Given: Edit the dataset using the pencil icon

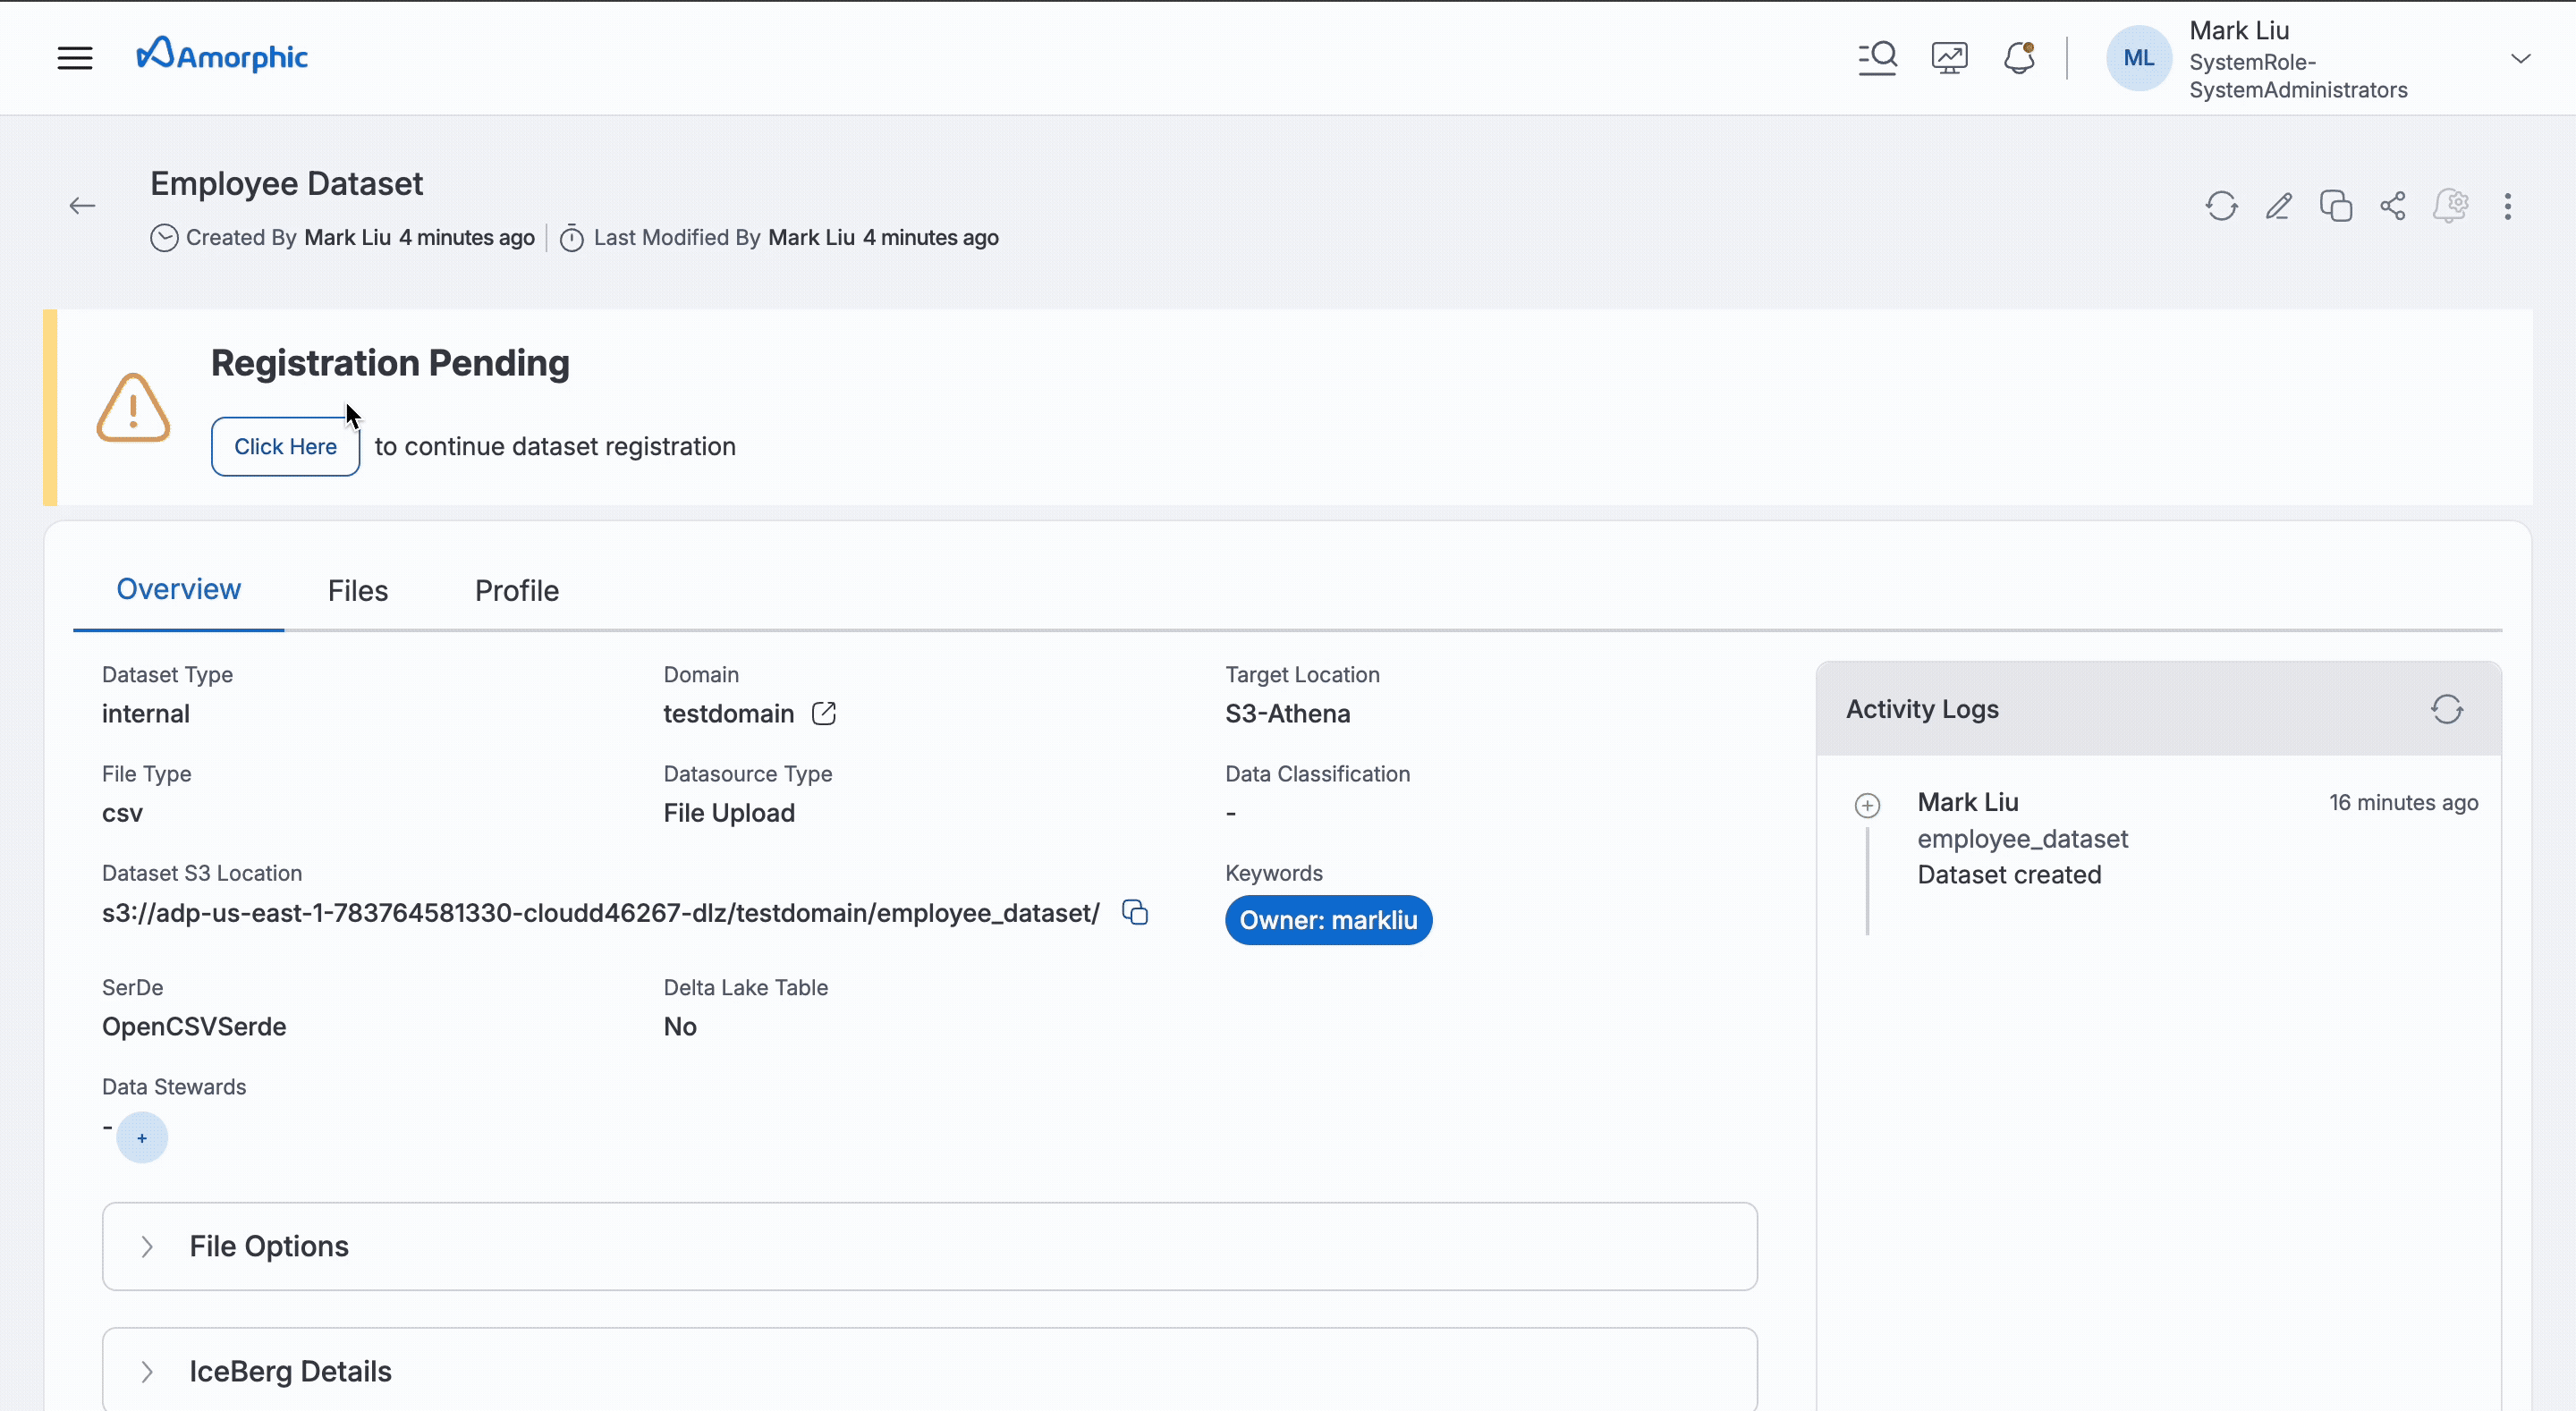Looking at the screenshot, I should pyautogui.click(x=2279, y=206).
